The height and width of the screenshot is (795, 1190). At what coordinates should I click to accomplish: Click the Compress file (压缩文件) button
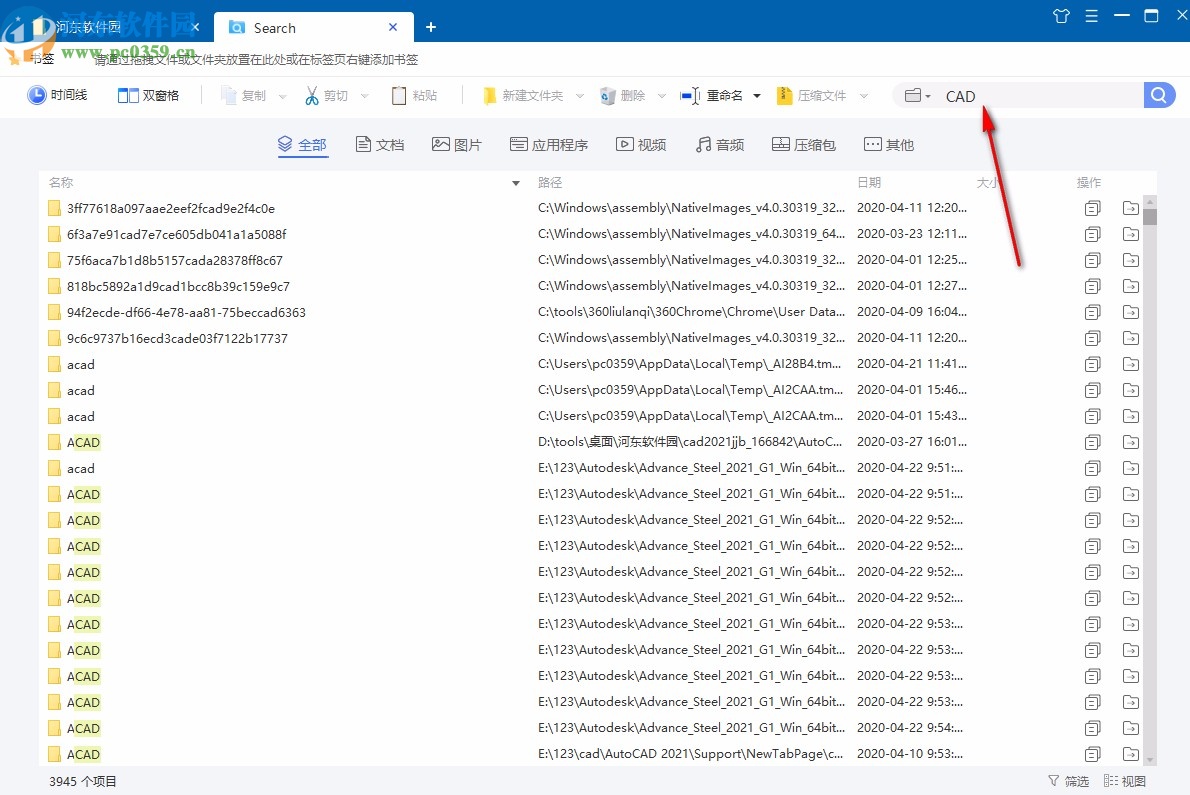click(812, 96)
